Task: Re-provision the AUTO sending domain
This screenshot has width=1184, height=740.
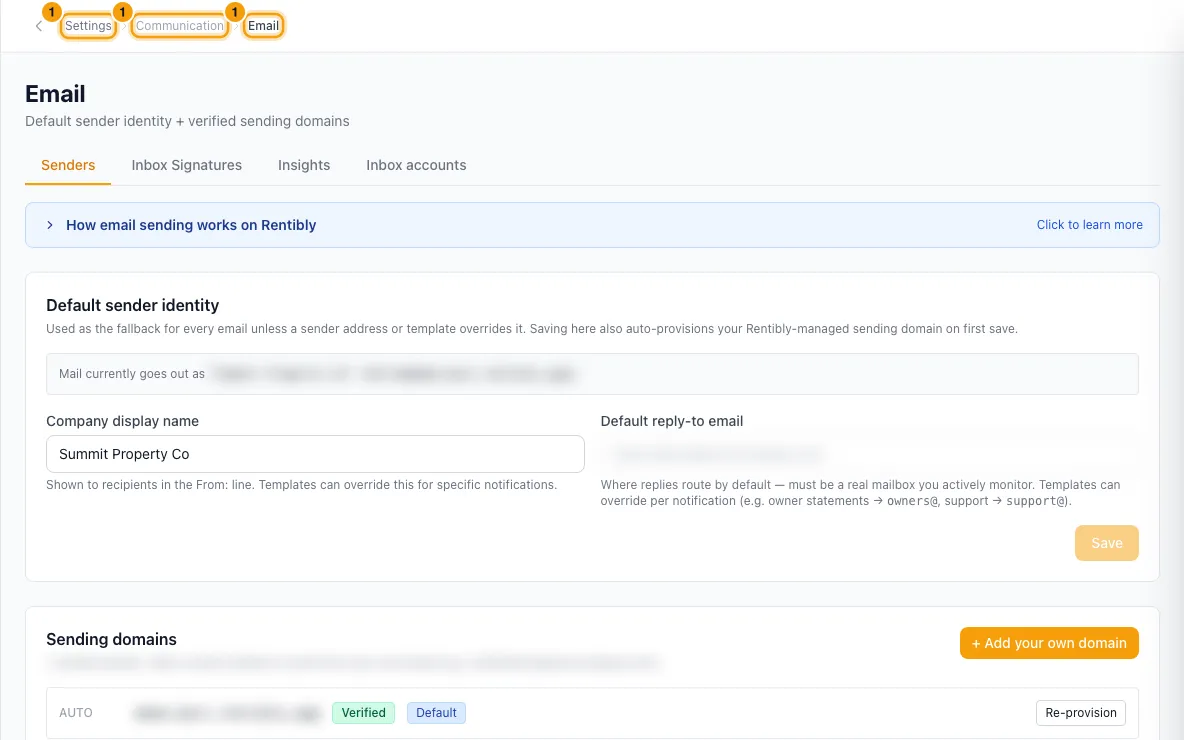Action: (1081, 713)
